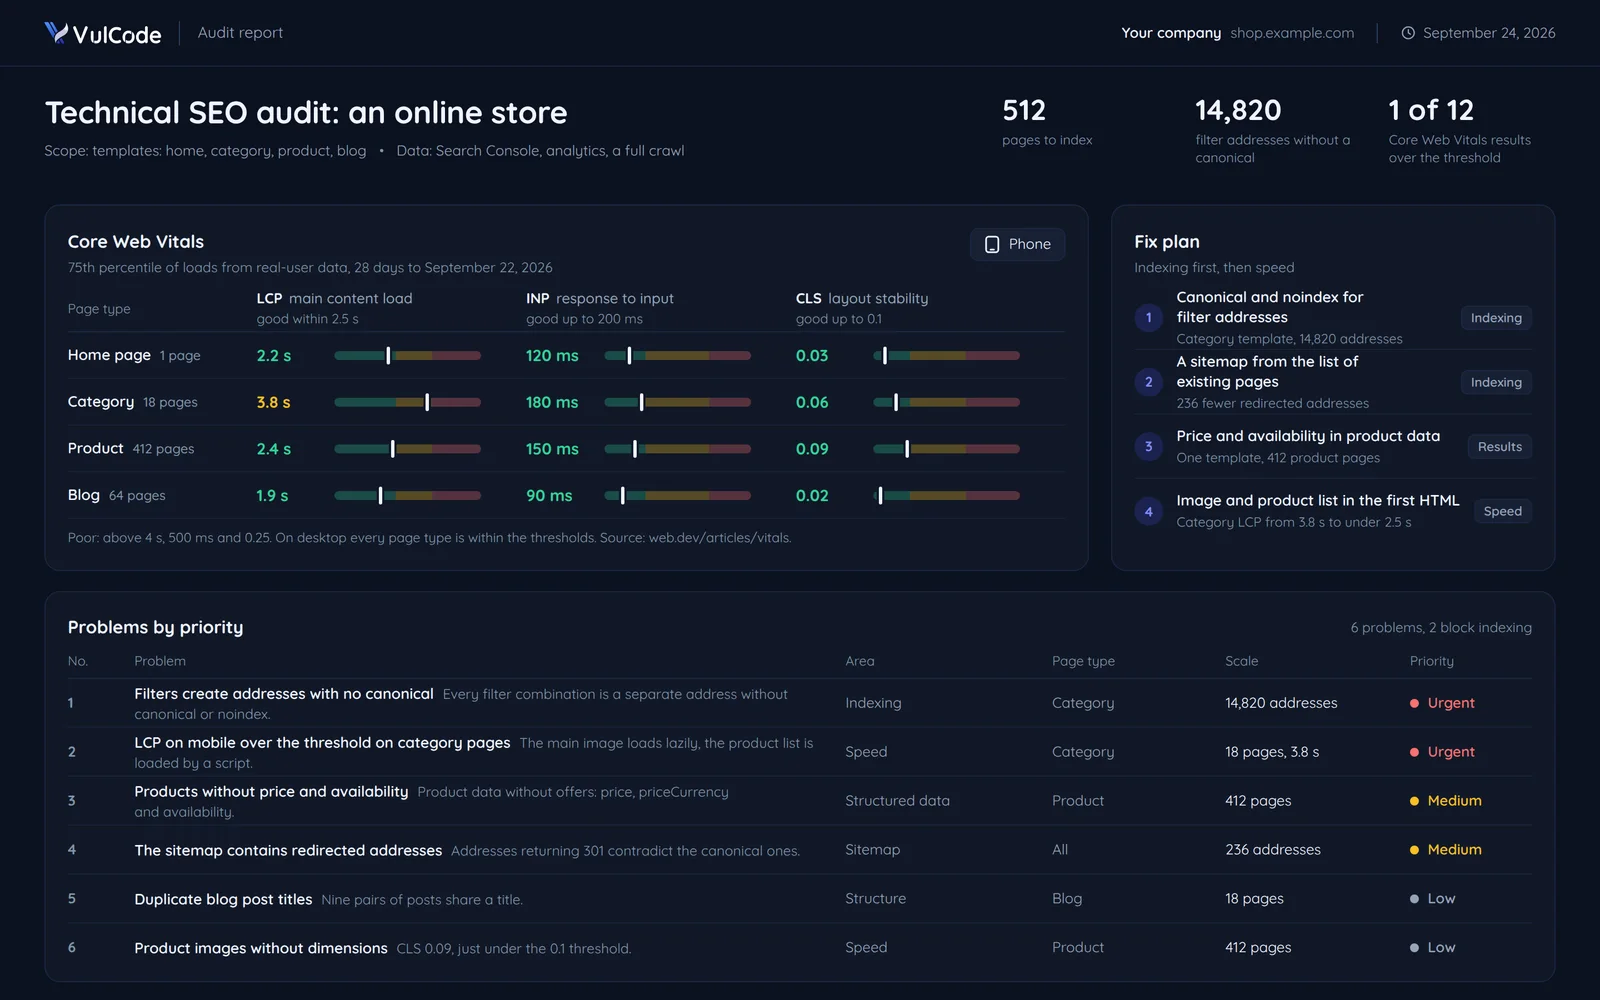Screen dimensions: 1600x1000
Task: Click the gray Low dot for duplicate blog titles
Action: click(1414, 899)
